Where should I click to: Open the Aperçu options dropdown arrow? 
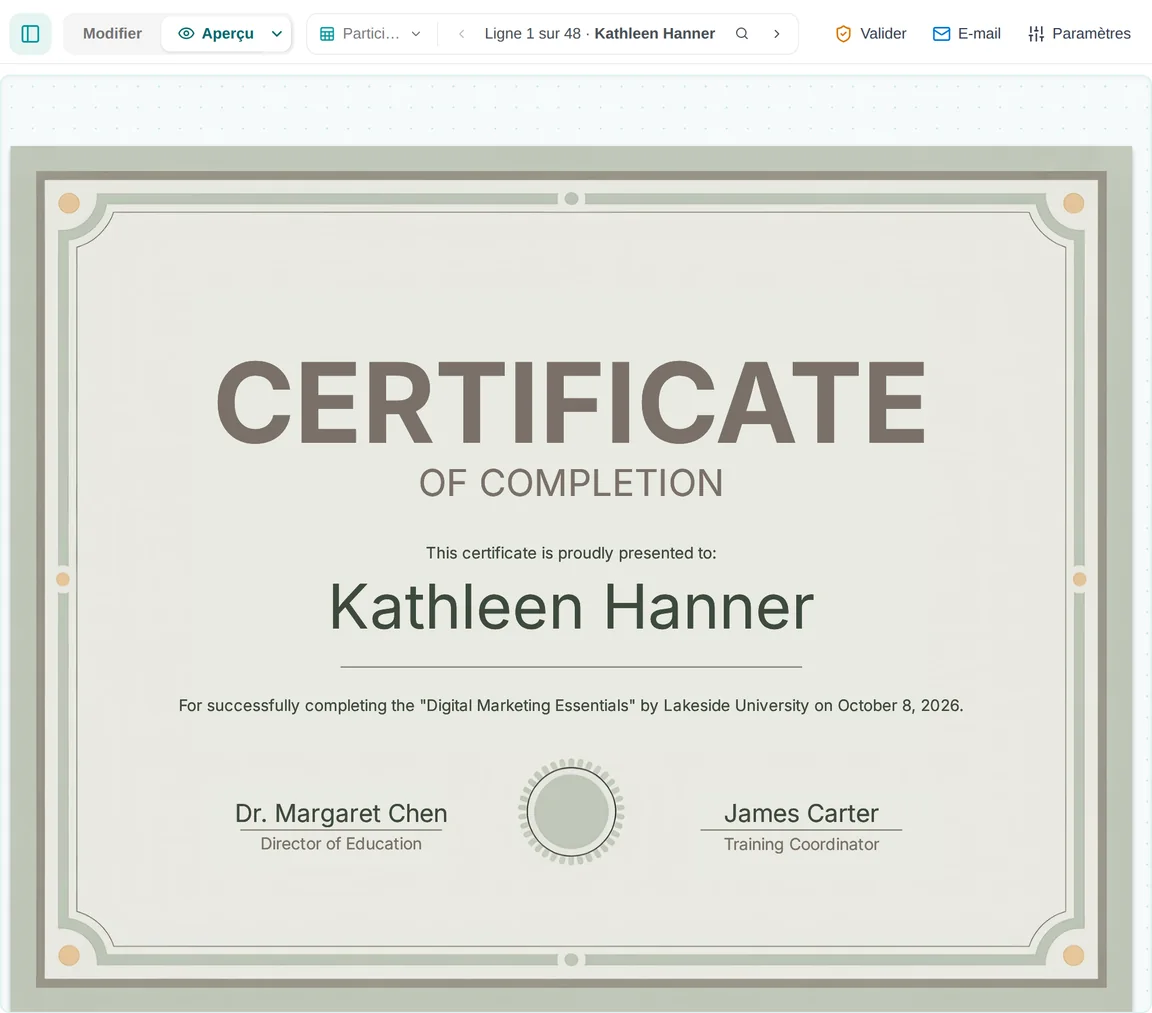[277, 34]
